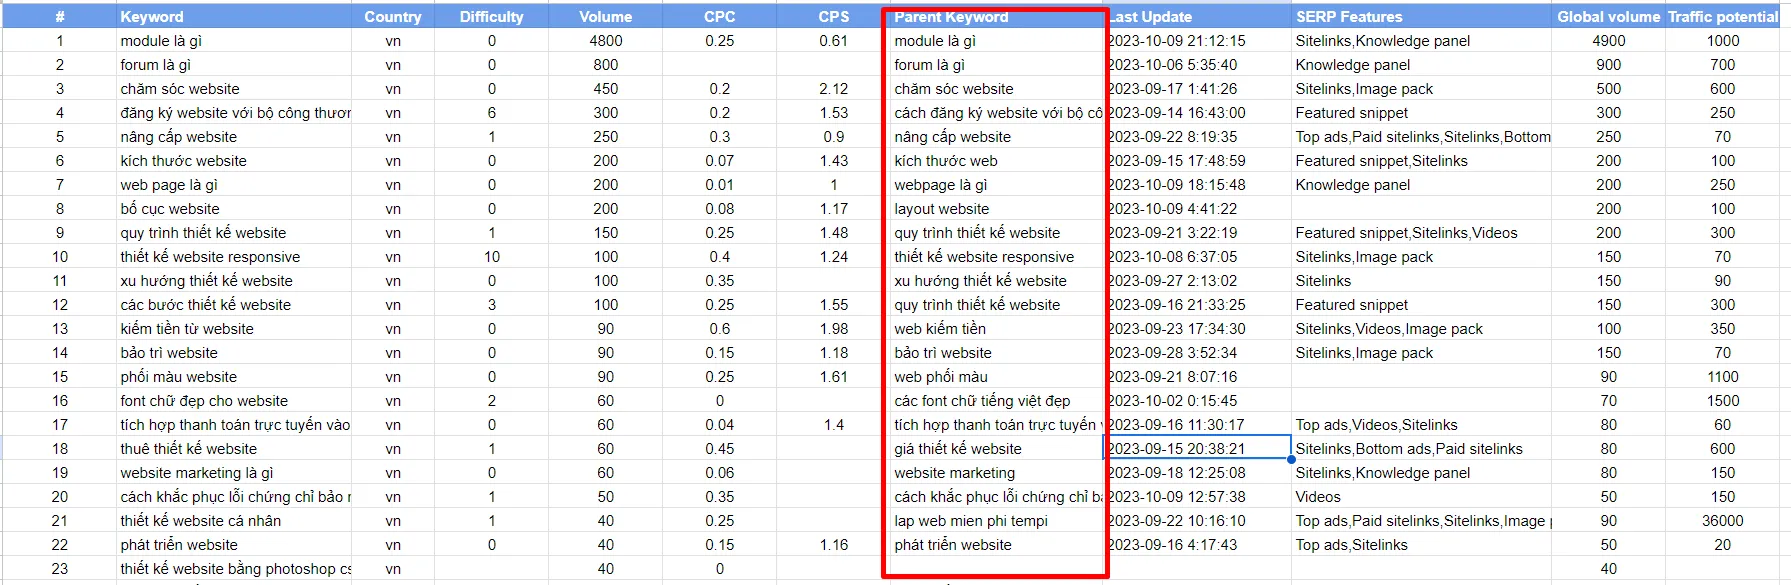Select the Keyword column header
Screen dimensions: 1791x585
234,16
